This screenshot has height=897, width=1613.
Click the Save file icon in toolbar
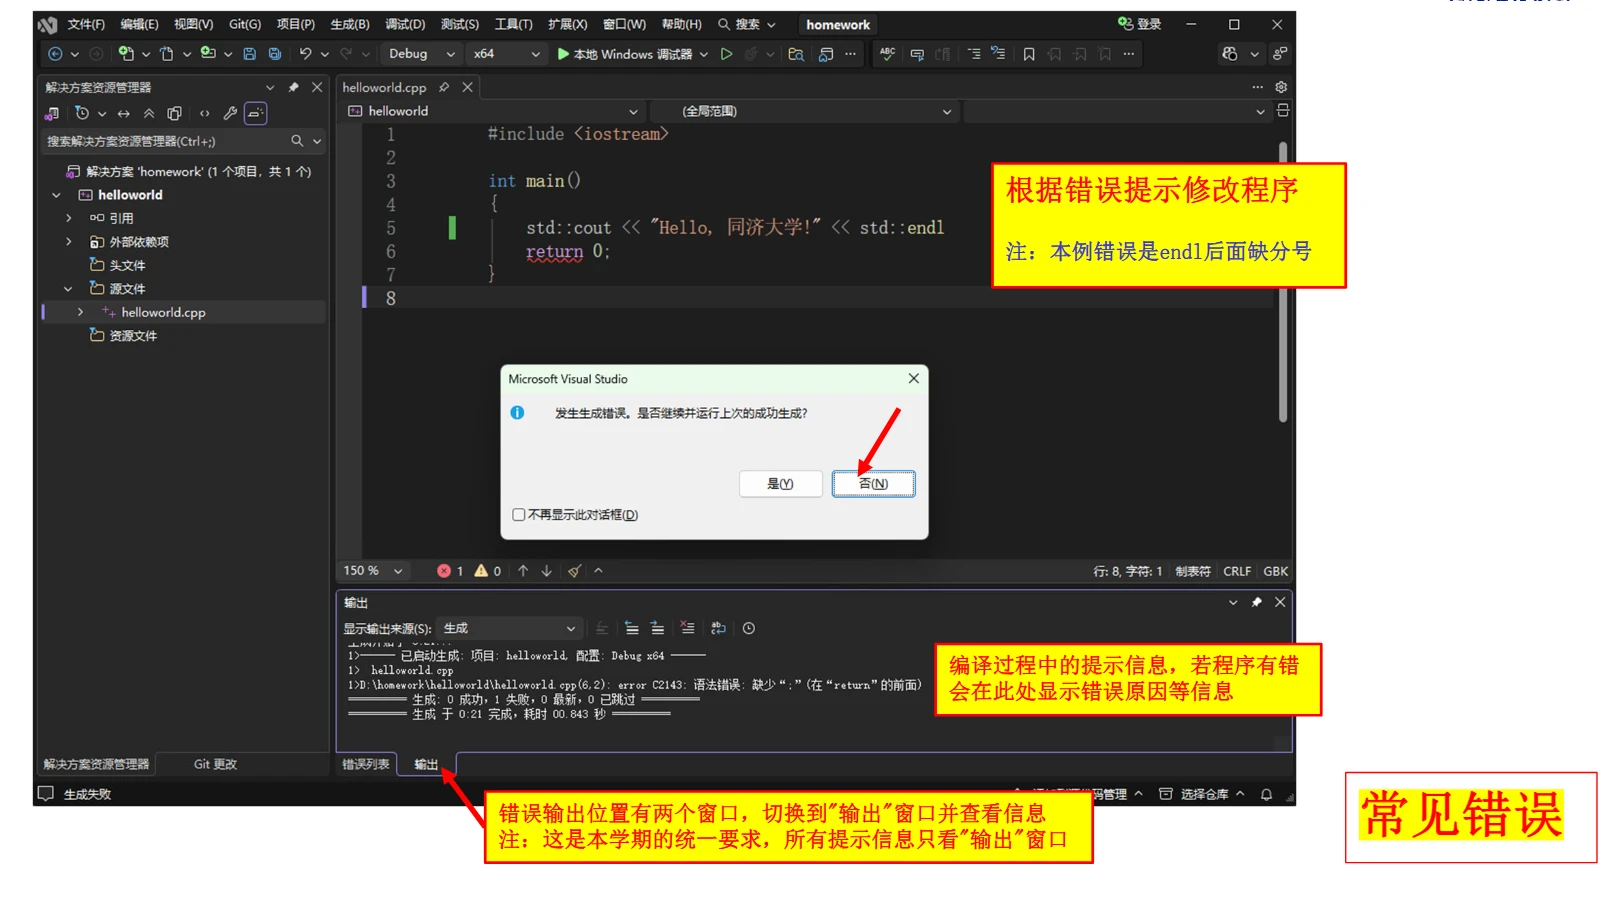click(250, 54)
